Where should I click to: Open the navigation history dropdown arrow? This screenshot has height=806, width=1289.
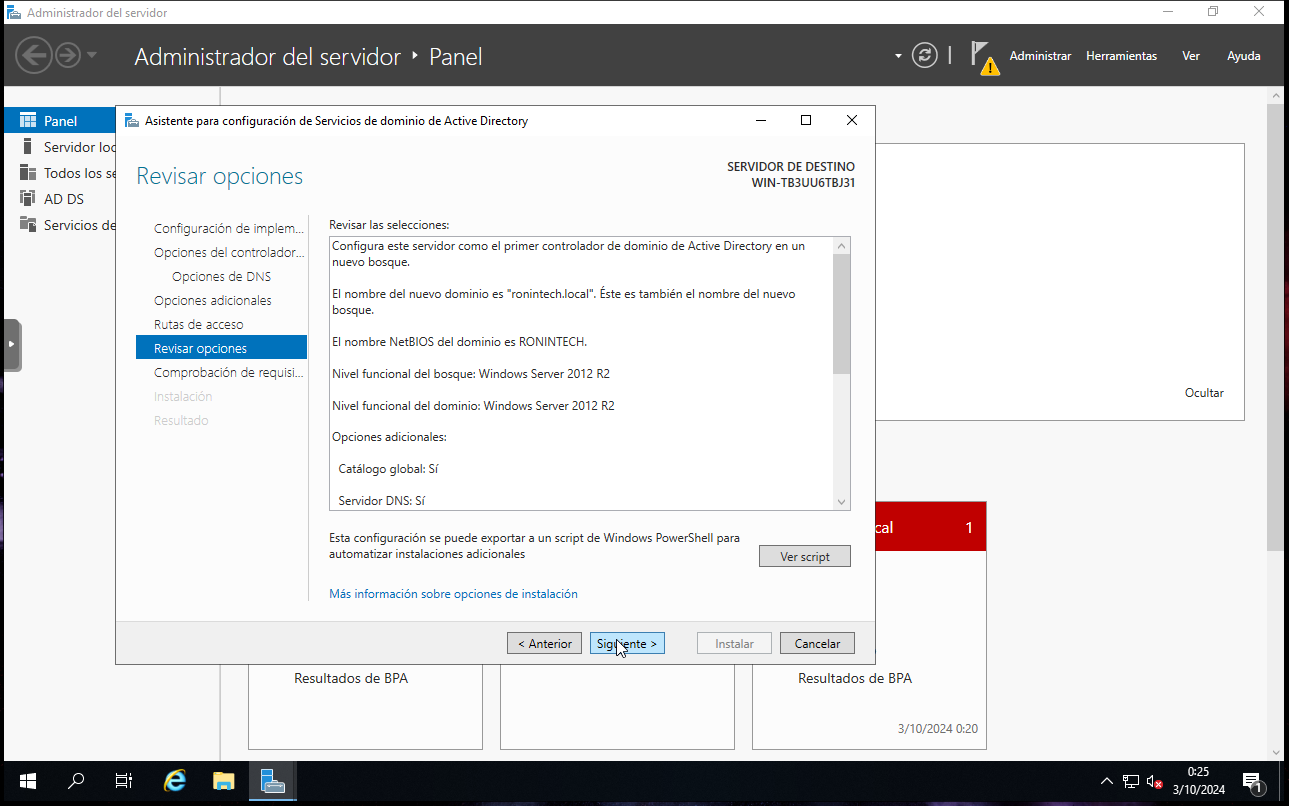[92, 55]
